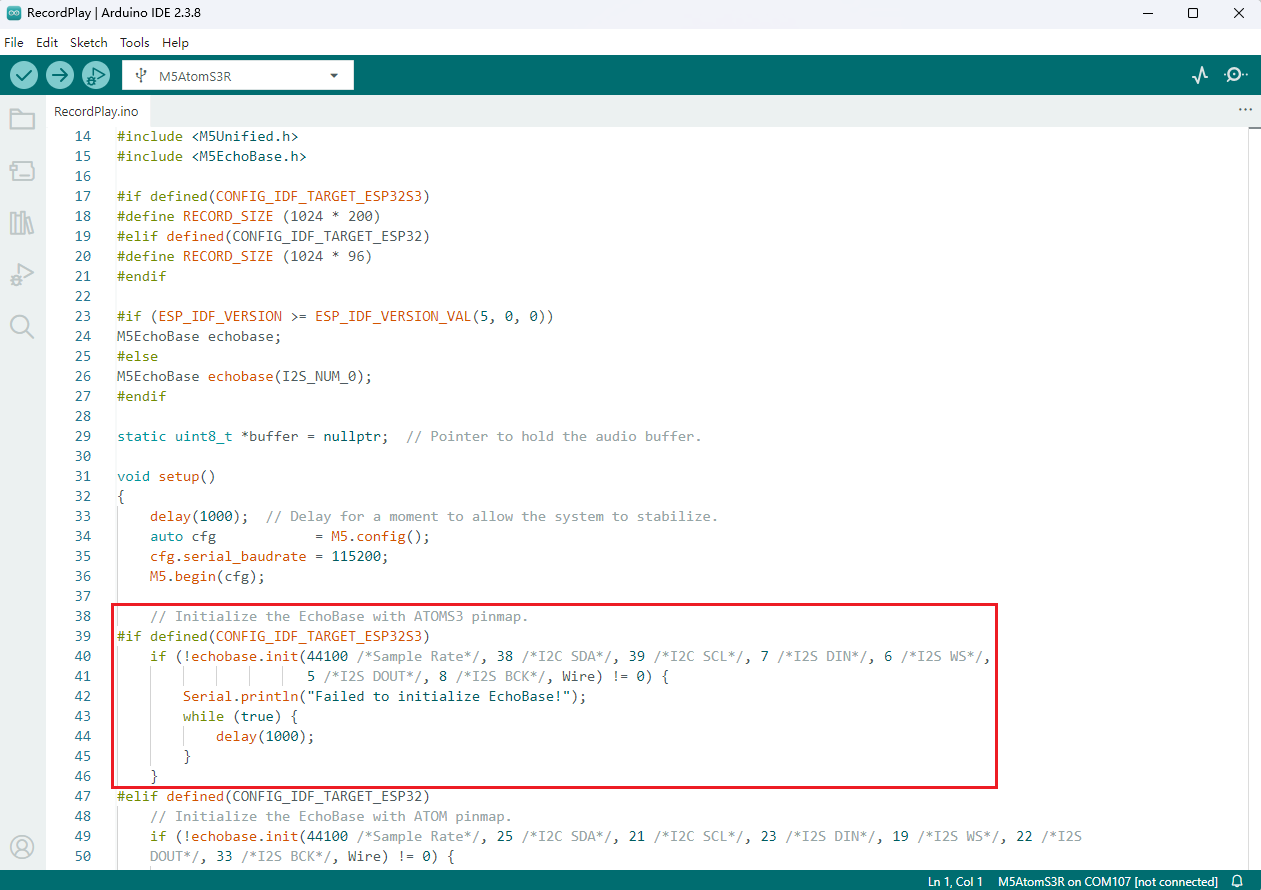
Task: Open the Search sidebar magnifier icon
Action: click(22, 327)
